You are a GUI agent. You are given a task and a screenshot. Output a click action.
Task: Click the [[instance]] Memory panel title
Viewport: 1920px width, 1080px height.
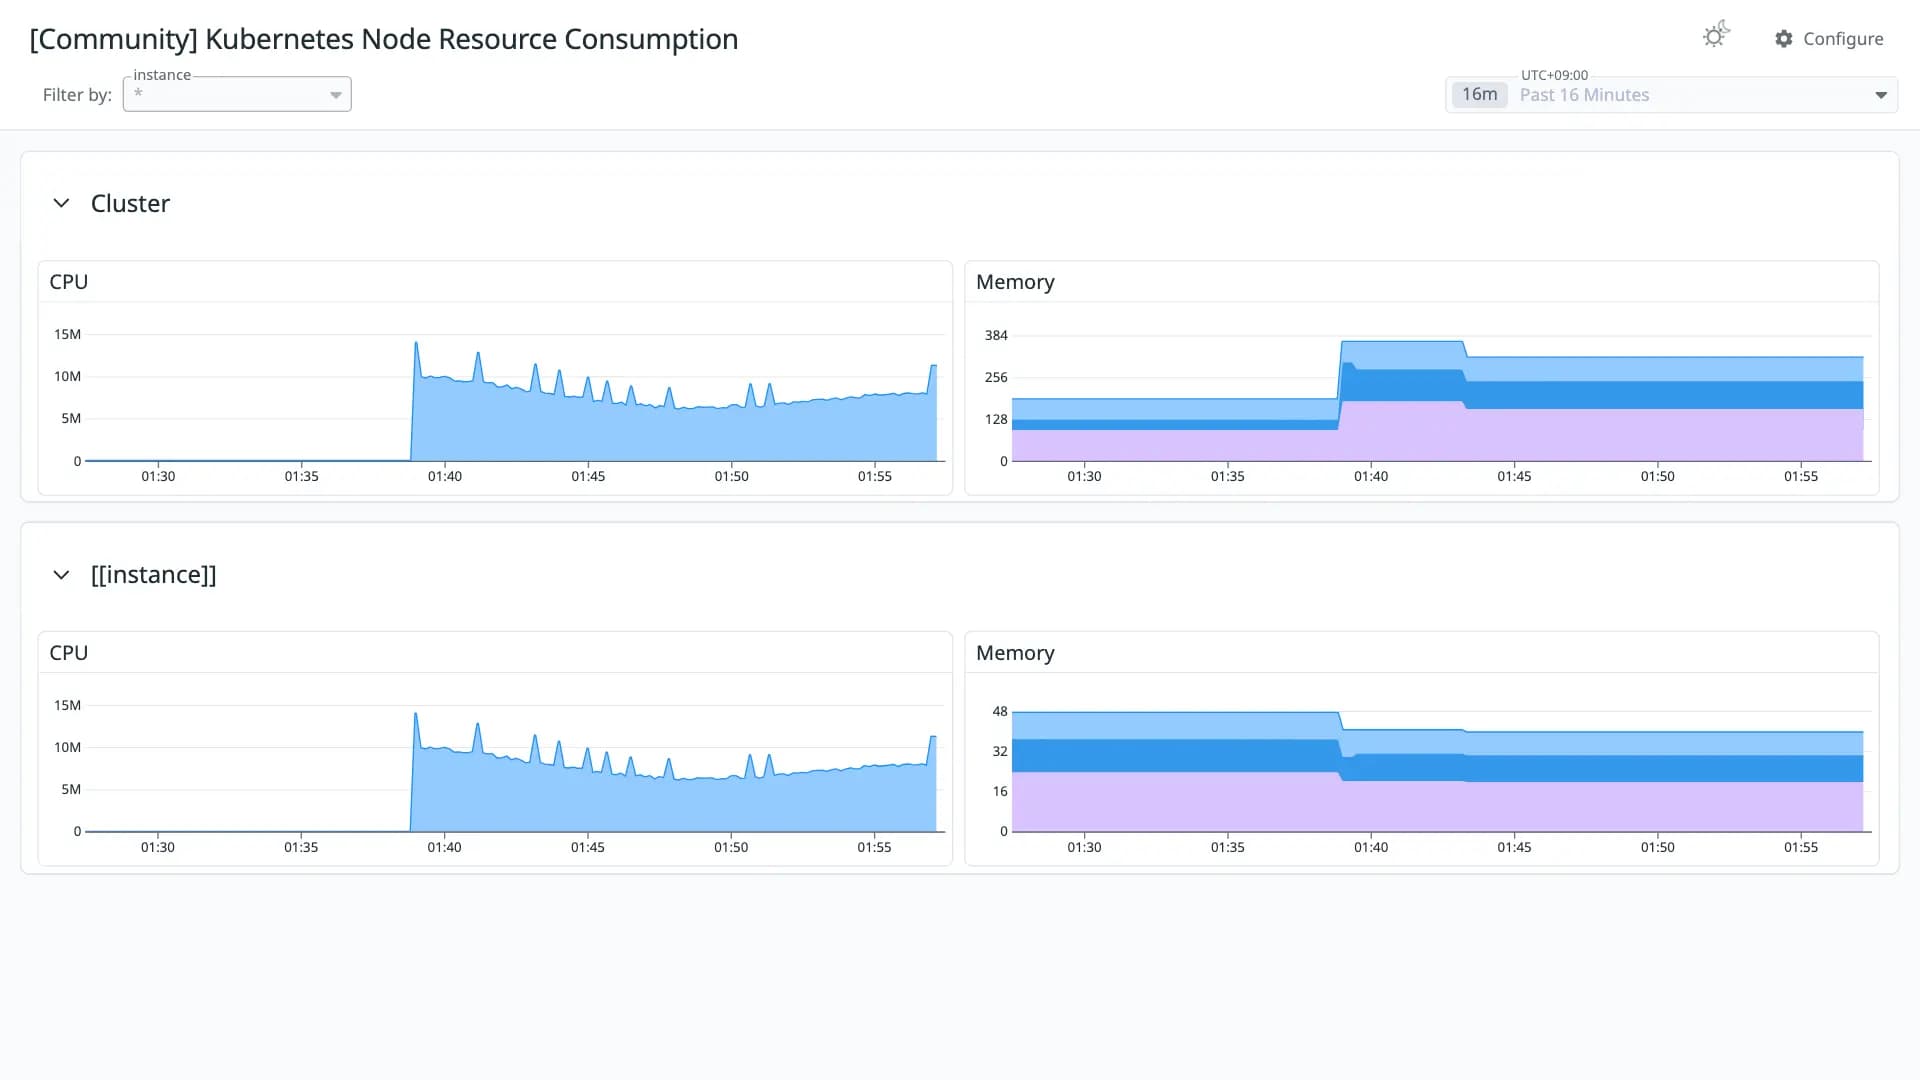click(x=1015, y=653)
